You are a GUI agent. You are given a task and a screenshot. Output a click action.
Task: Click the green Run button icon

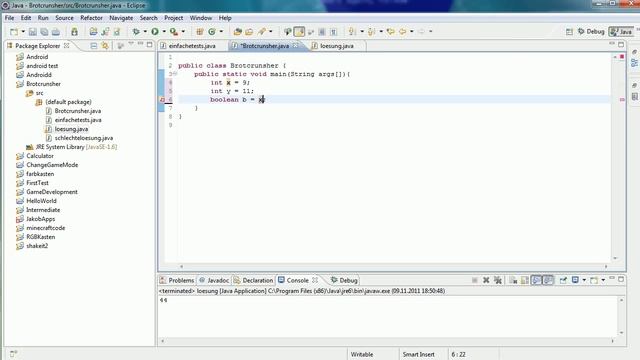pyautogui.click(x=155, y=31)
